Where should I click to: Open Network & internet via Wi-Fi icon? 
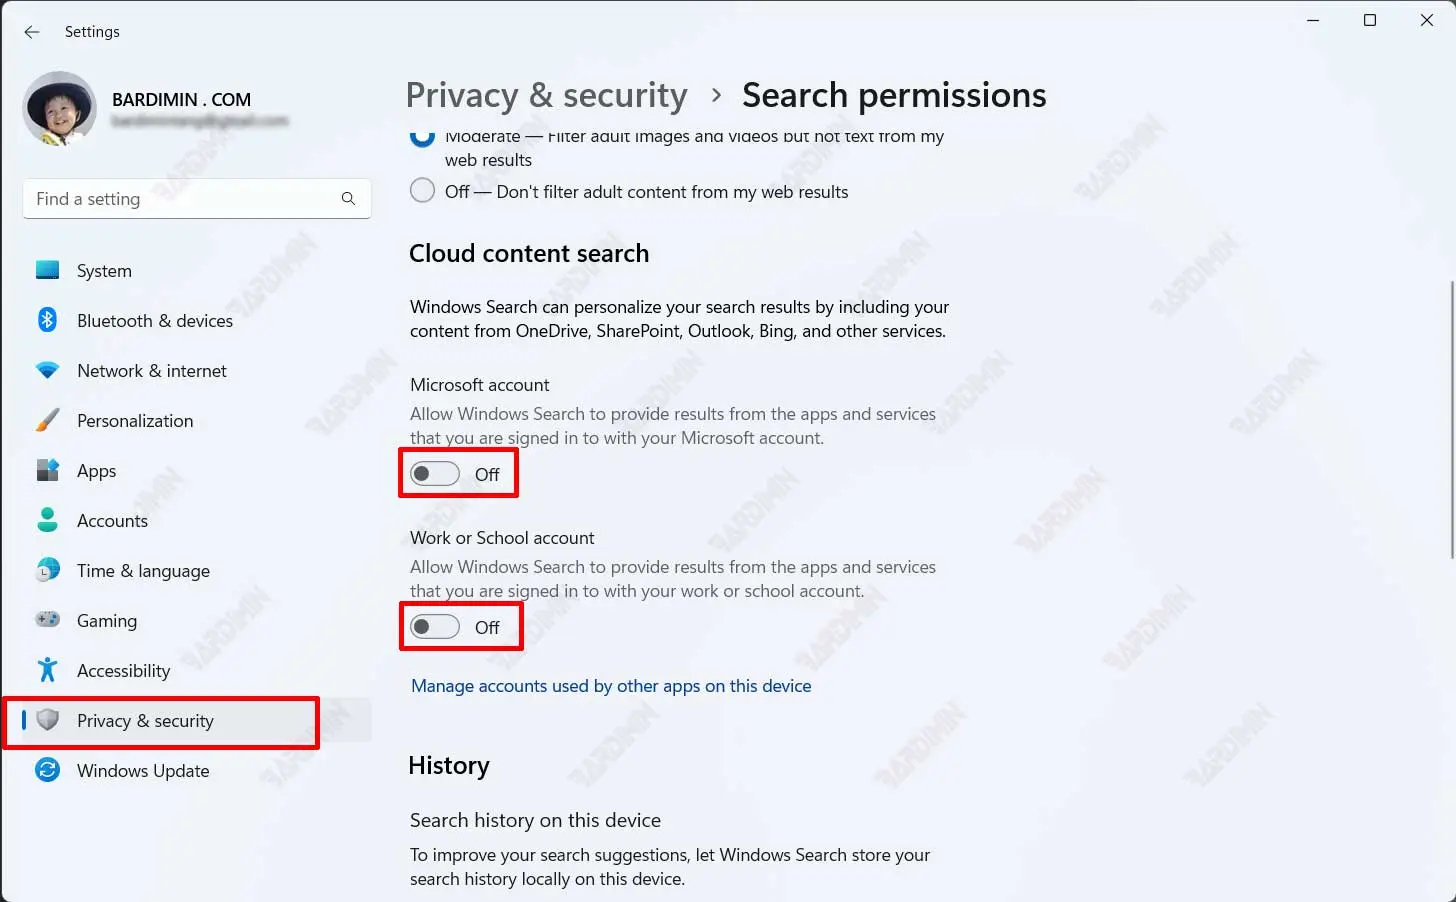(47, 370)
